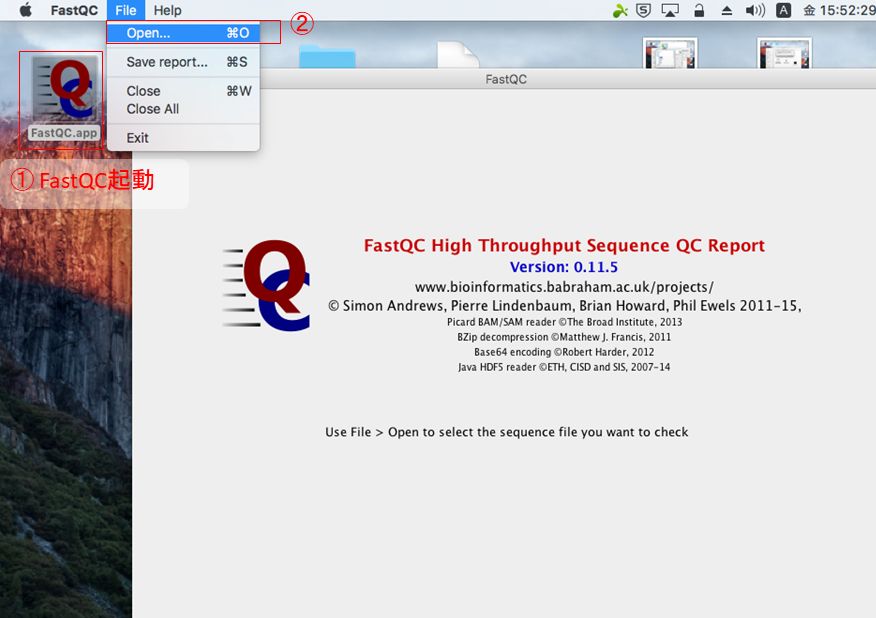Click the green bird menu bar icon
The image size is (876, 618).
(x=620, y=10)
